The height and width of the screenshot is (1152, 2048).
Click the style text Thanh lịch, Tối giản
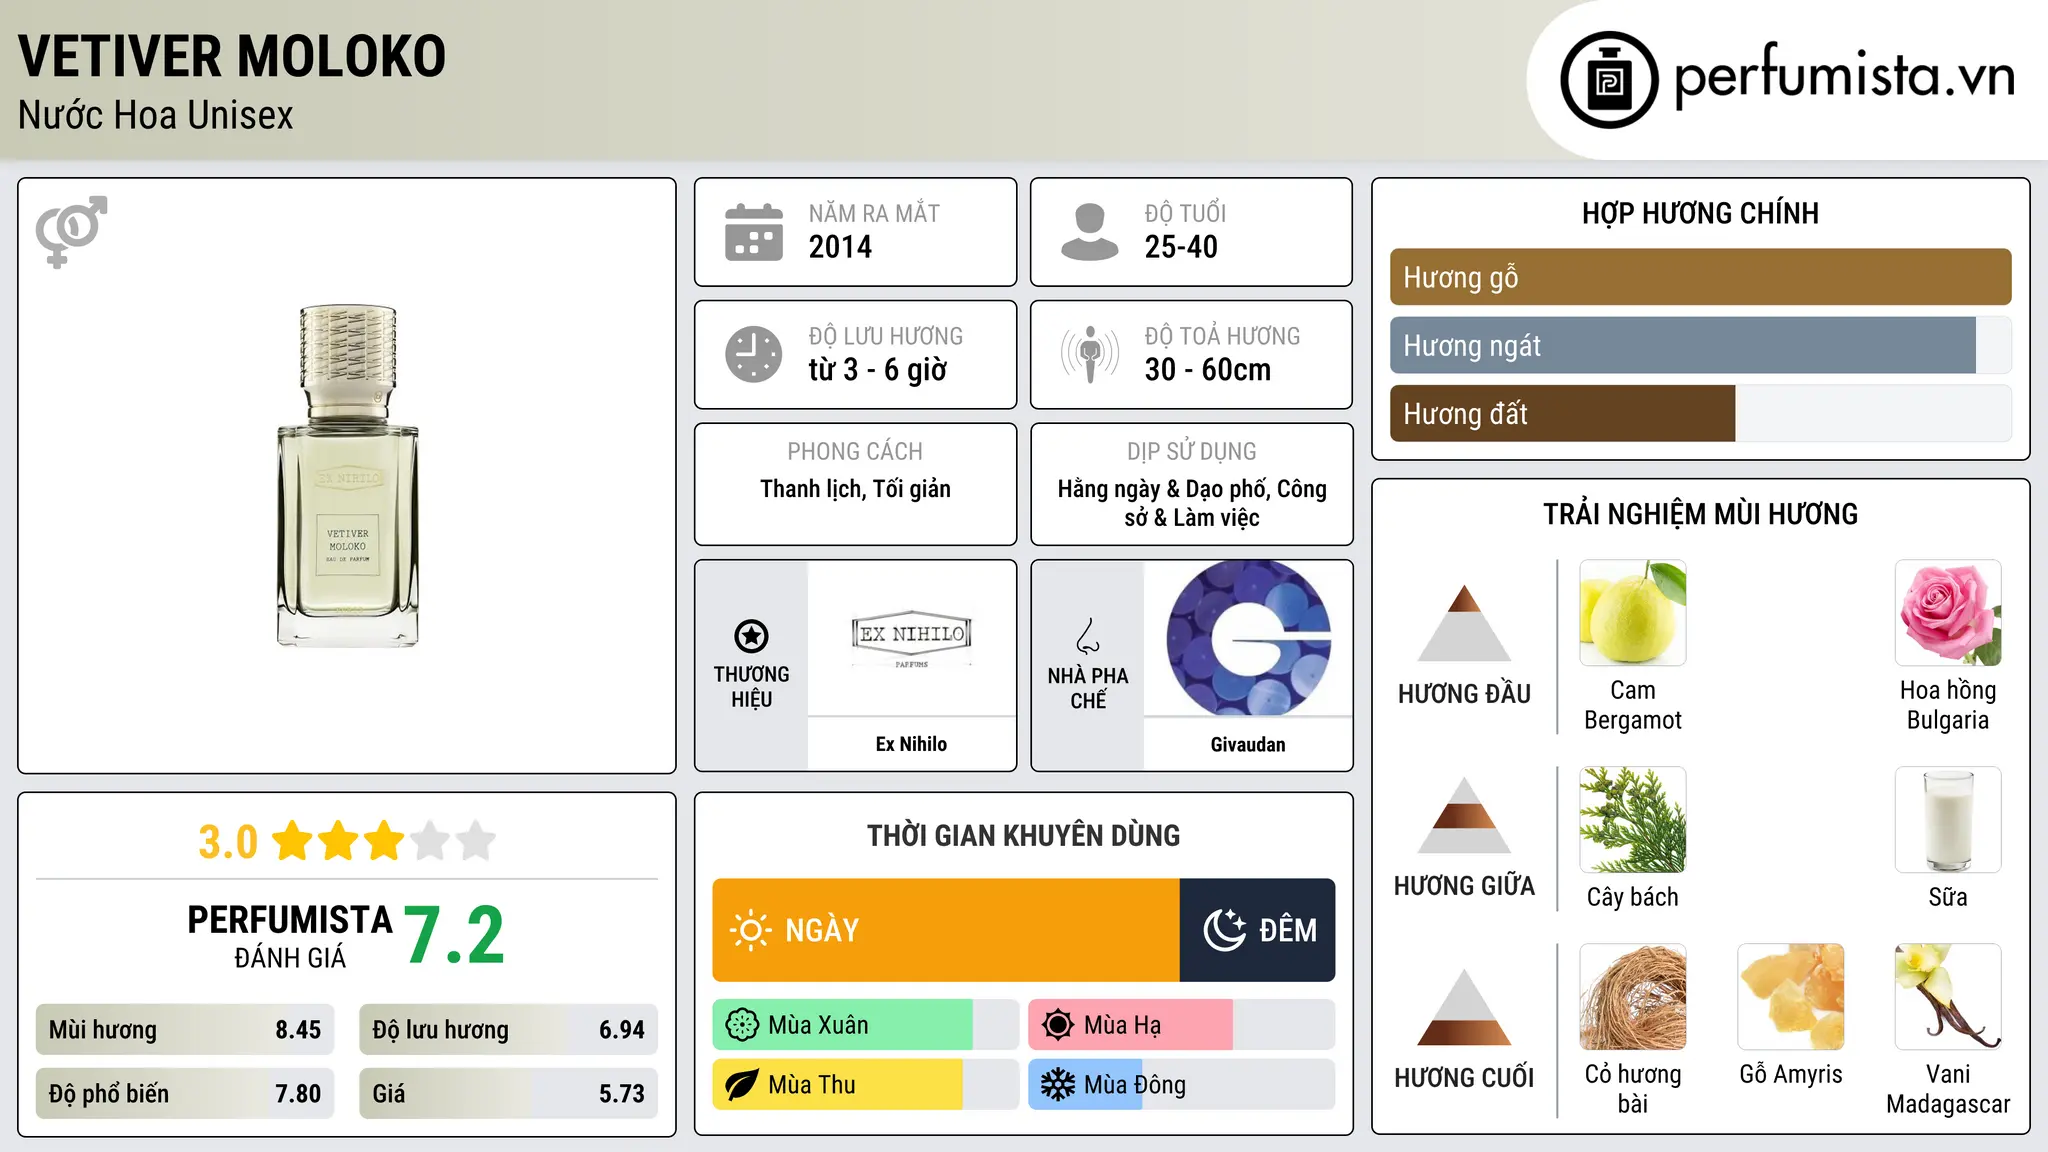[855, 489]
